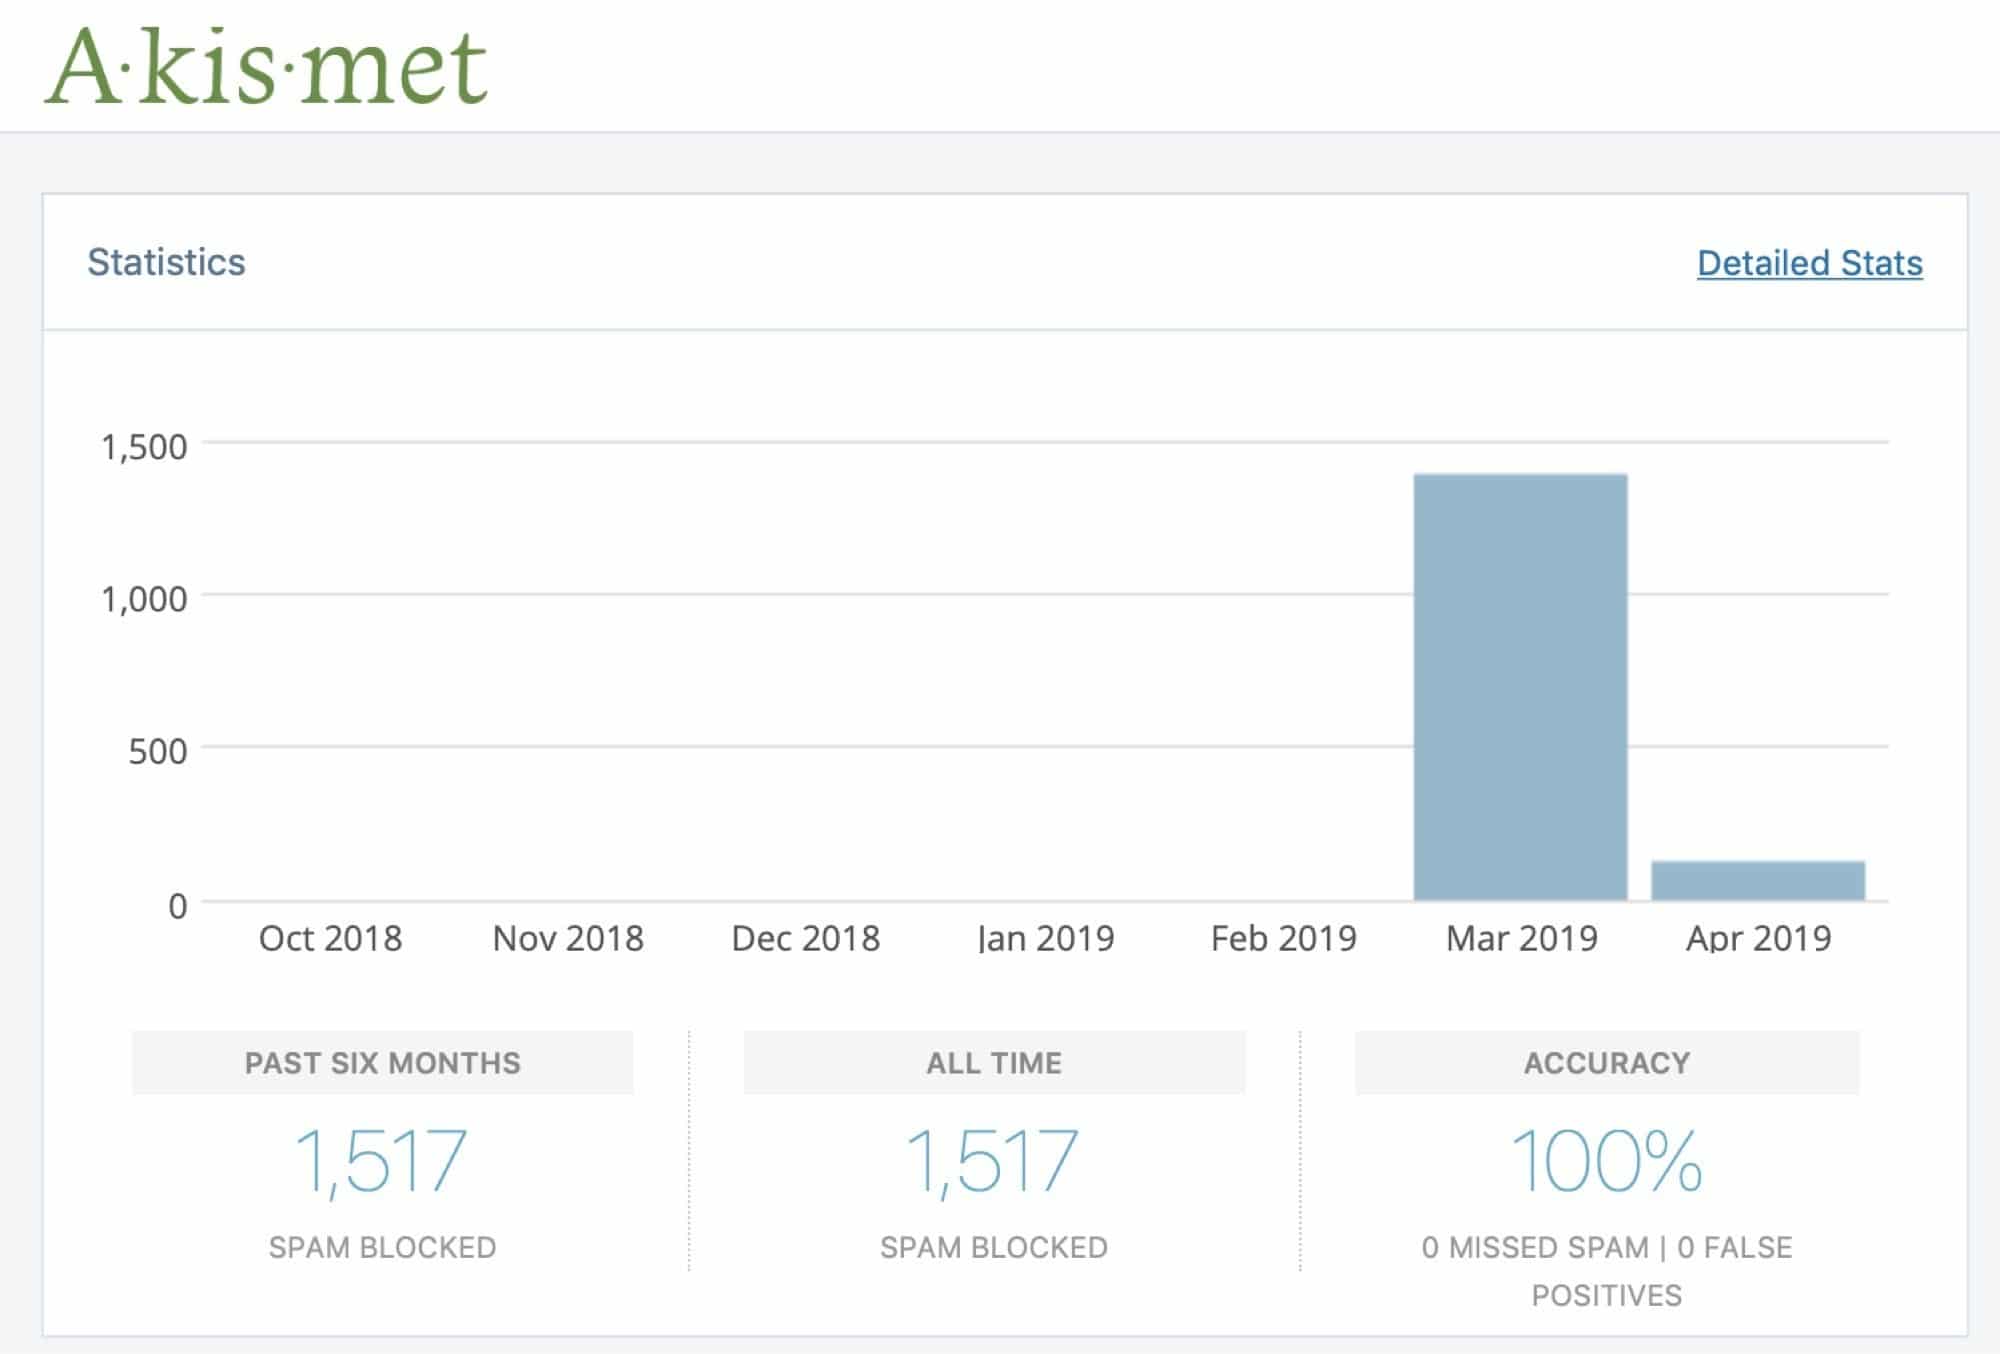Click the Accuracy header
This screenshot has width=2000, height=1354.
pyautogui.click(x=1607, y=1062)
